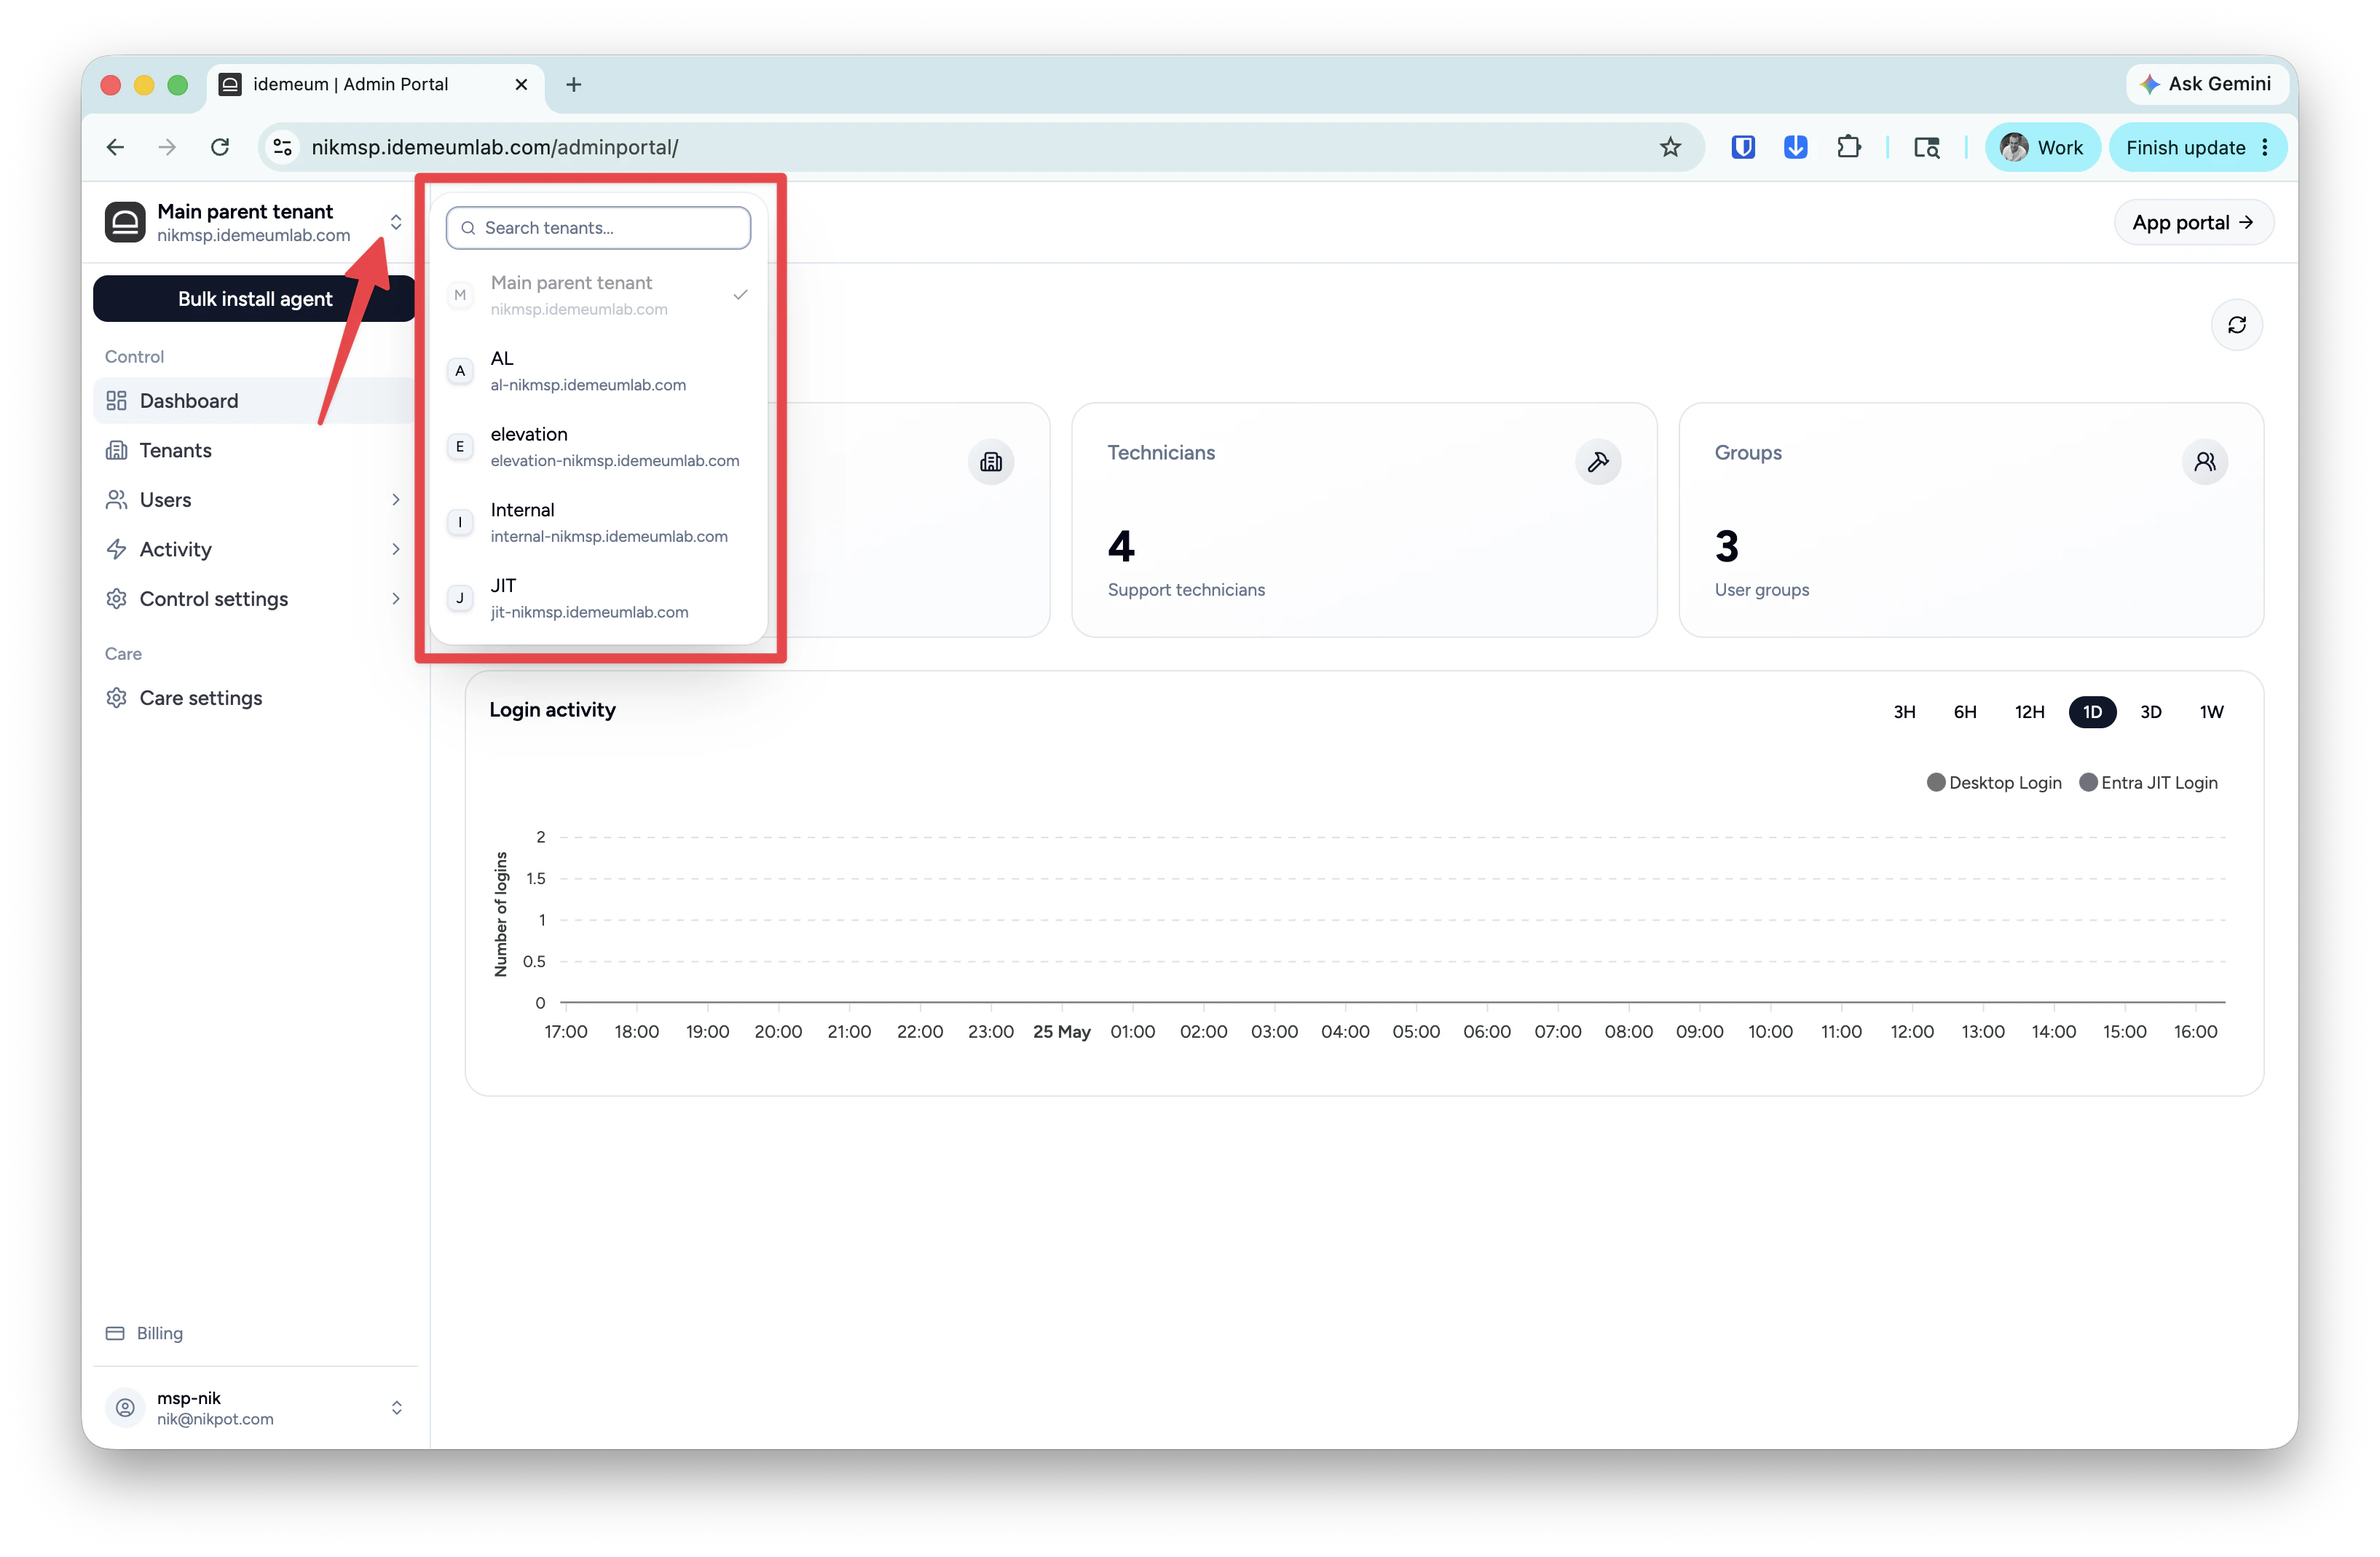Switch to JIT tenant

click(598, 599)
